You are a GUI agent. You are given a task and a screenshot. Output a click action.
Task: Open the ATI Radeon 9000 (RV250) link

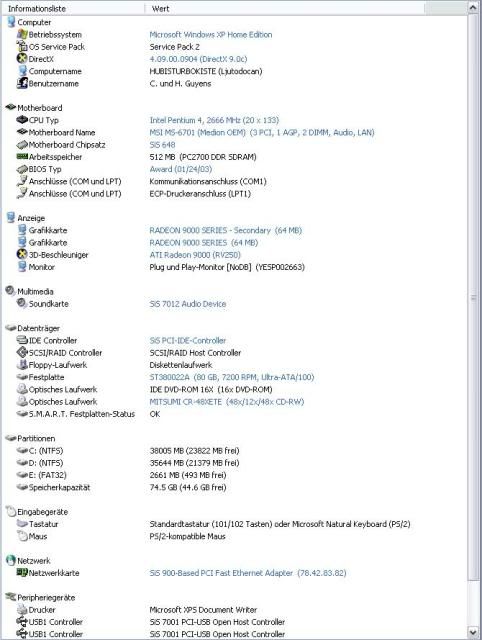click(195, 255)
